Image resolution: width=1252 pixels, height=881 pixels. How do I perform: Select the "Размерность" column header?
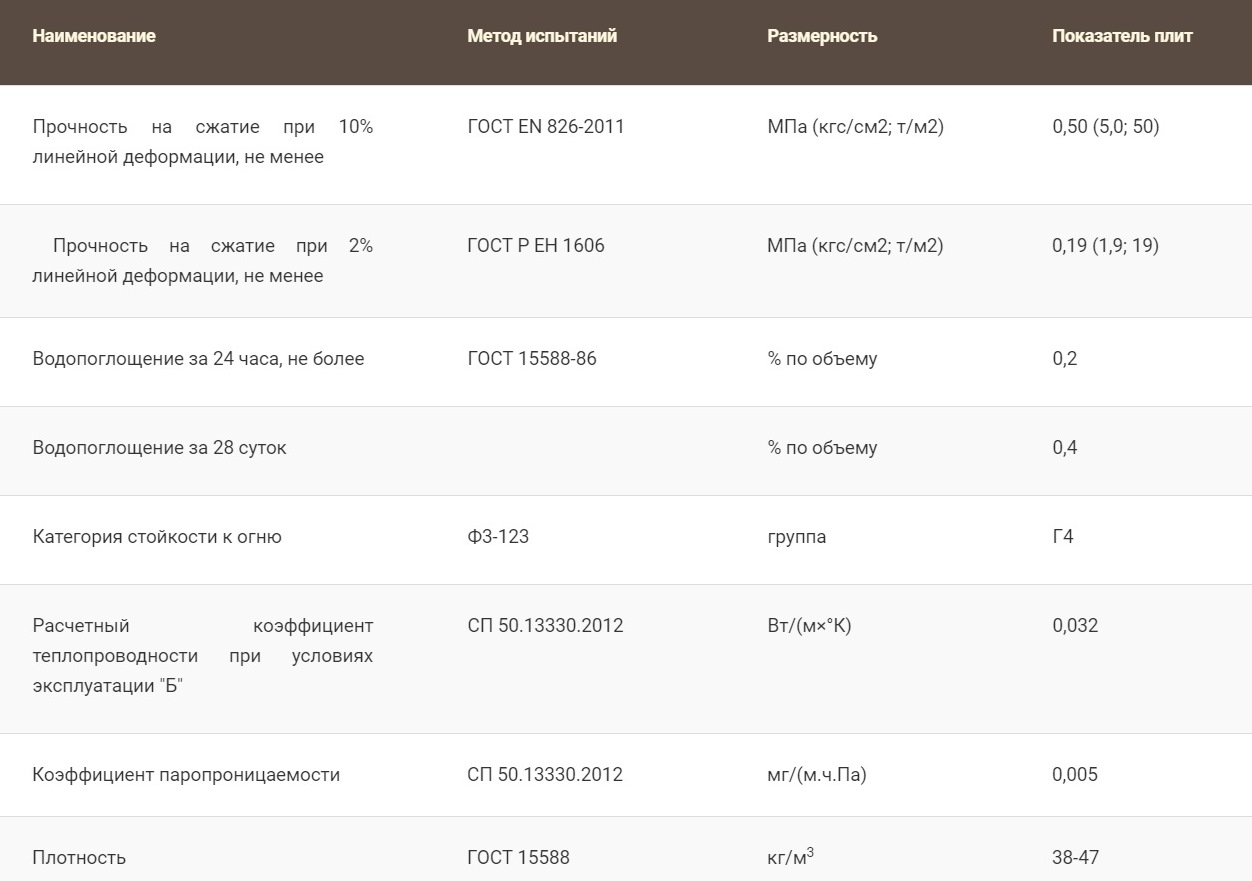822,36
